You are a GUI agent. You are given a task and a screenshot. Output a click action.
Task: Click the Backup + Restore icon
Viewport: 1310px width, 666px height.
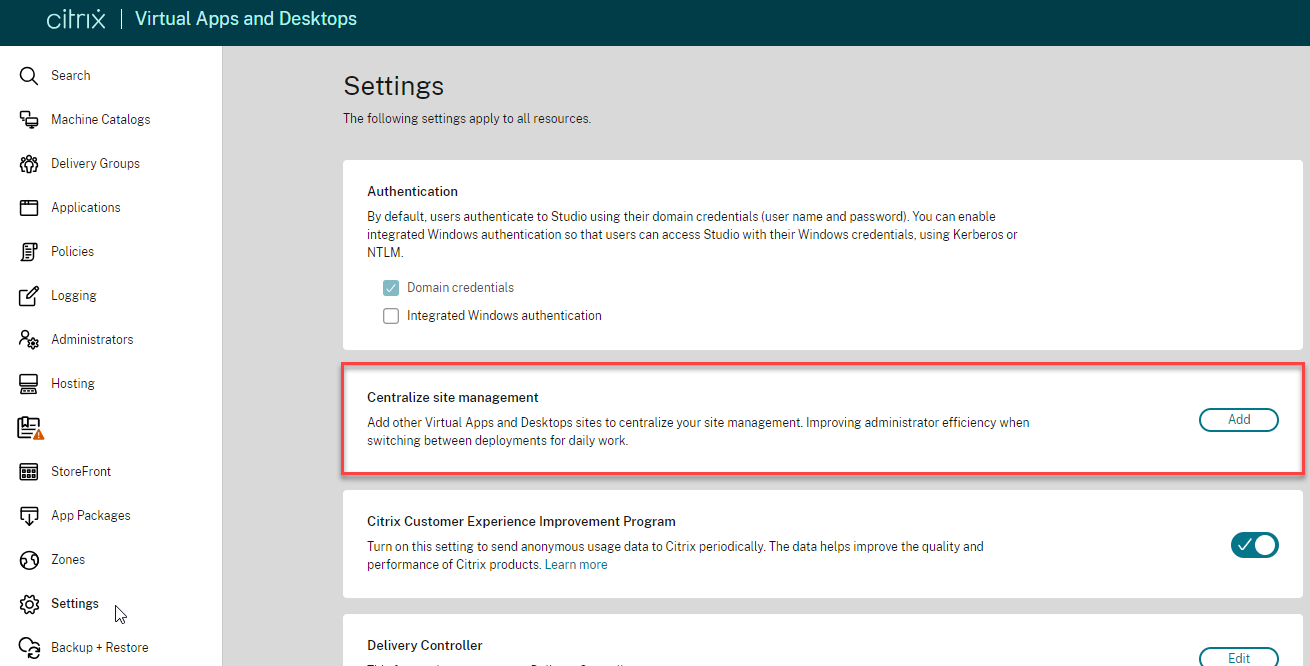(x=29, y=648)
